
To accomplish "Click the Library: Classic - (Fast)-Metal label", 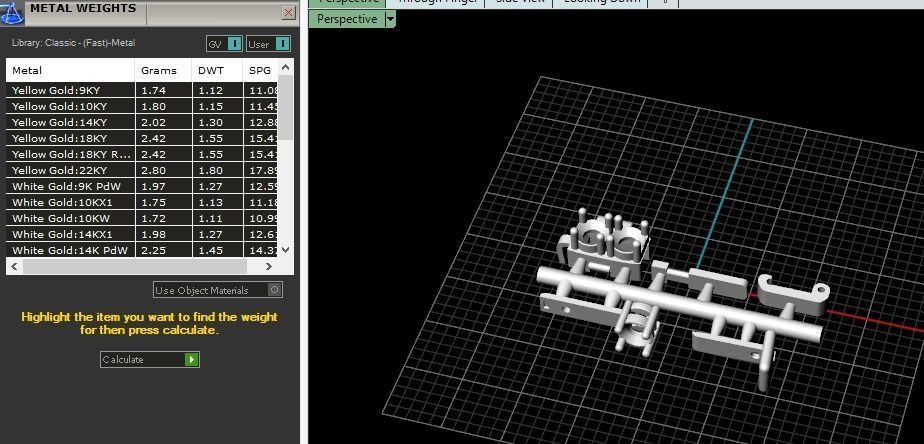I will pyautogui.click(x=73, y=43).
